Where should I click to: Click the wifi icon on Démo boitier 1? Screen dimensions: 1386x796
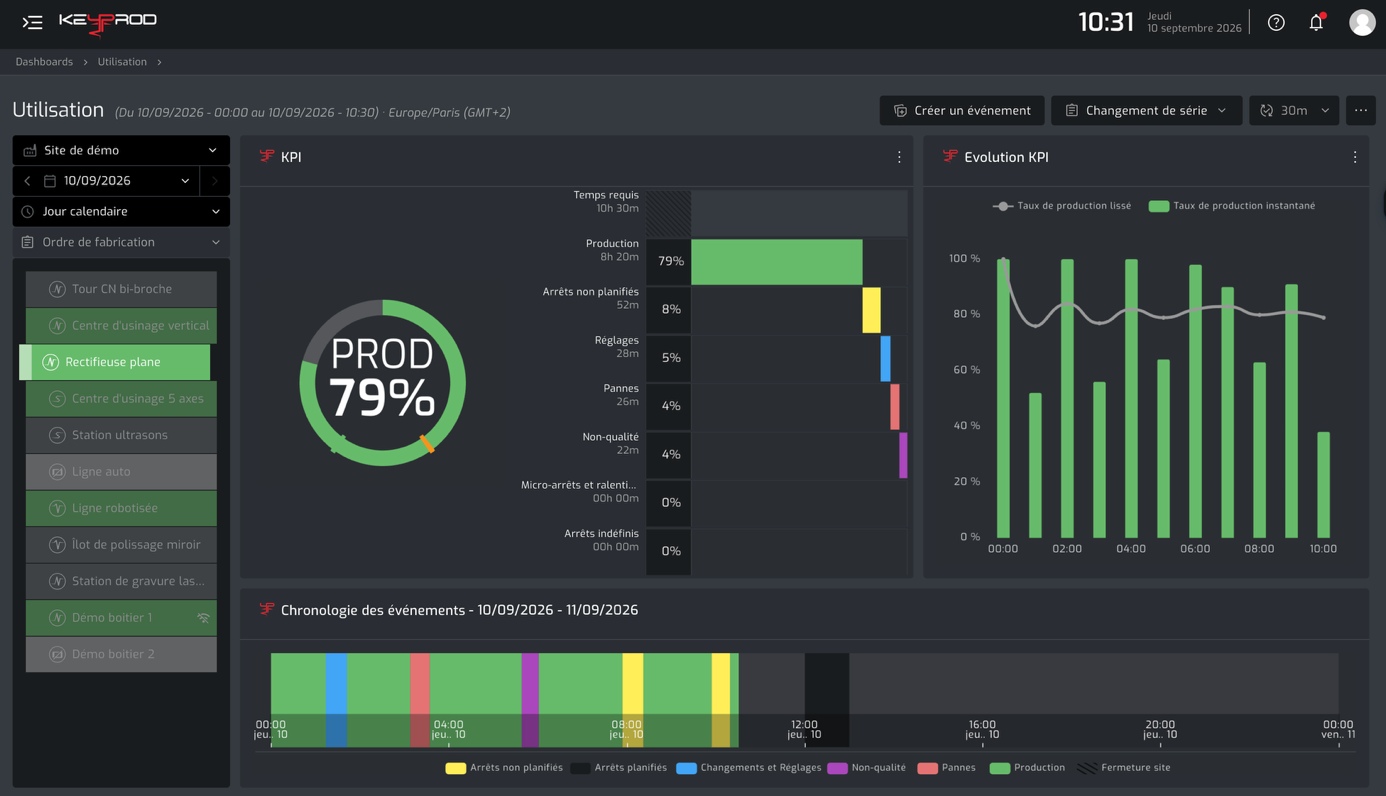204,618
